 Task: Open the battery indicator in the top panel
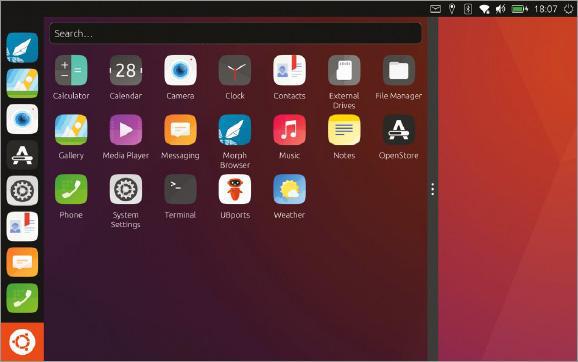click(520, 9)
